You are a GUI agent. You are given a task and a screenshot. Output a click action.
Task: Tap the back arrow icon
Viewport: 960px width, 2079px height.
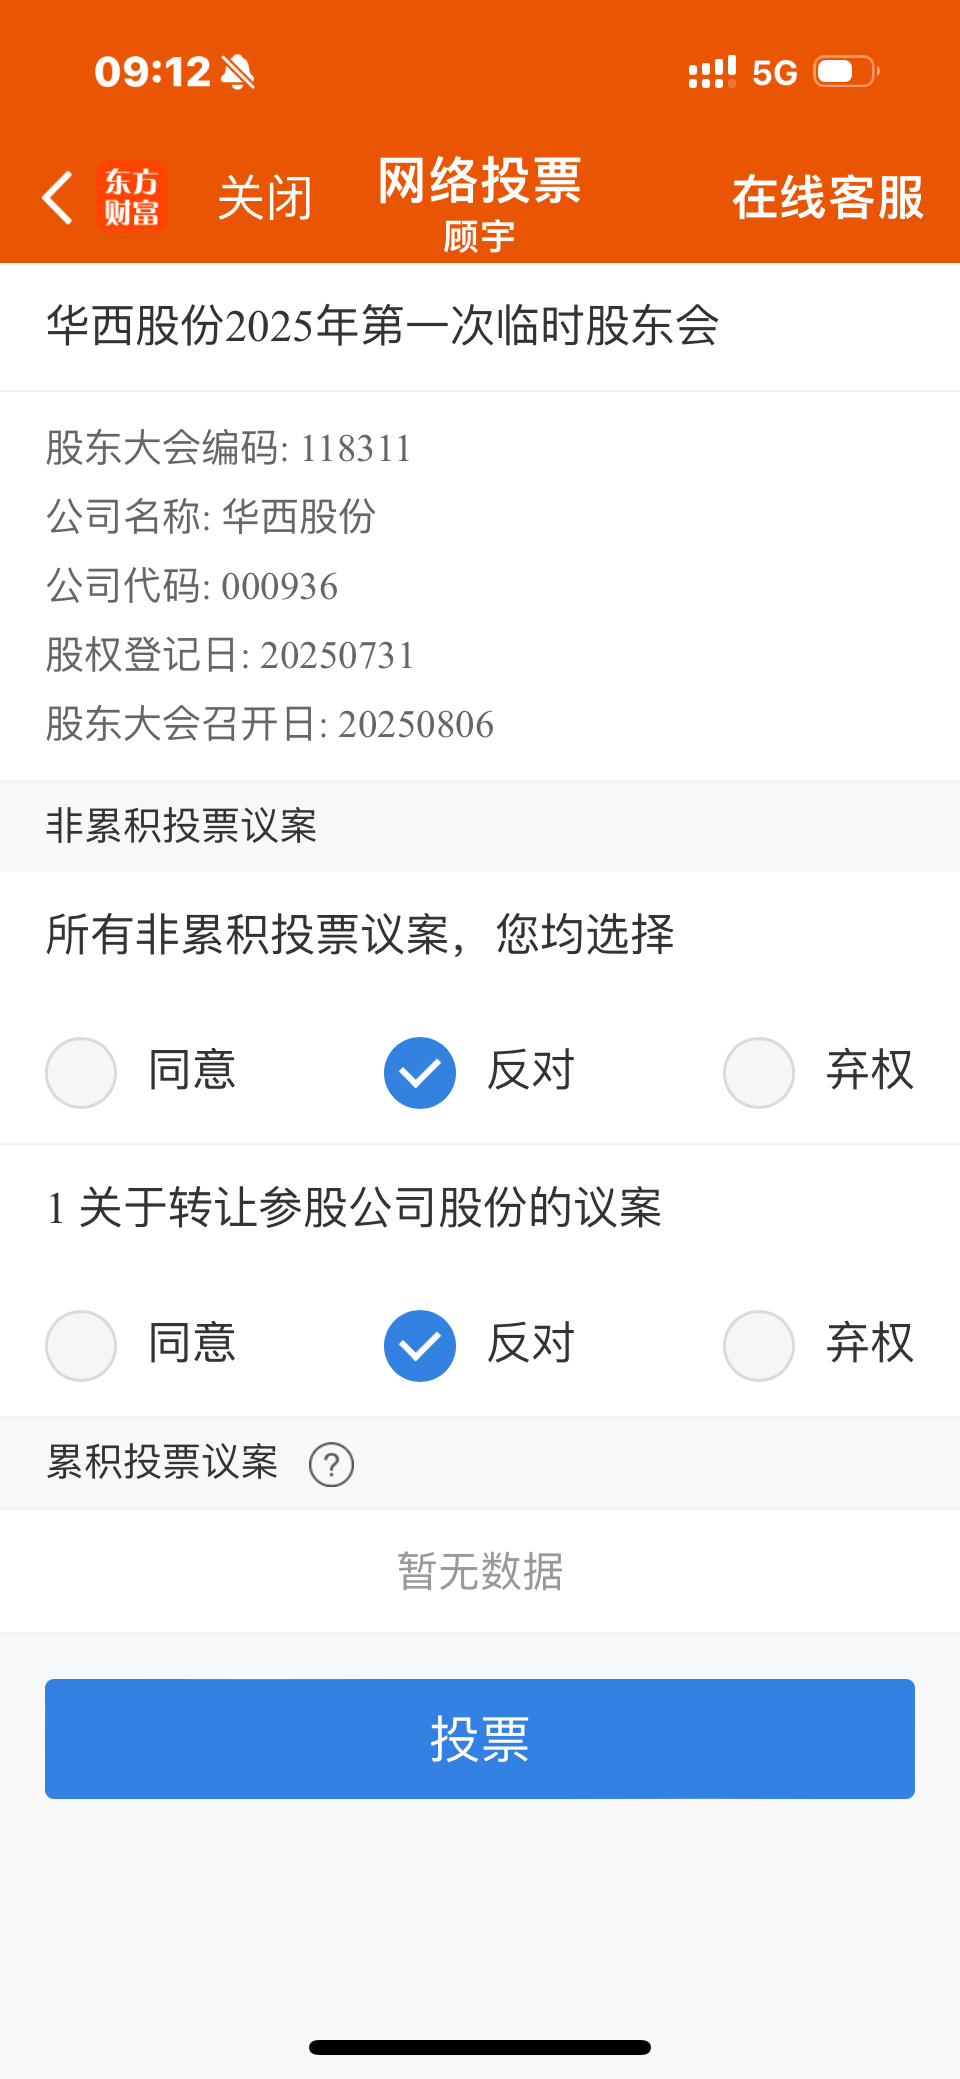57,197
